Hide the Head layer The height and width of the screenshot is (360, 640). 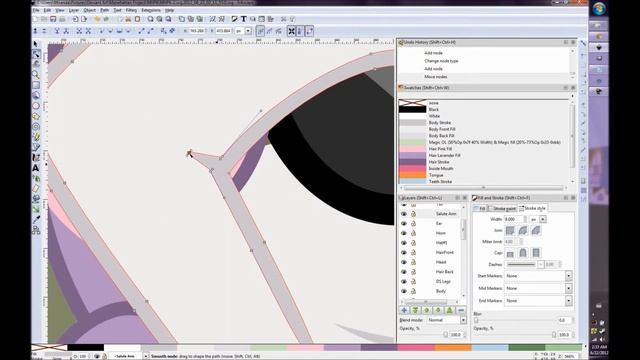tap(404, 262)
